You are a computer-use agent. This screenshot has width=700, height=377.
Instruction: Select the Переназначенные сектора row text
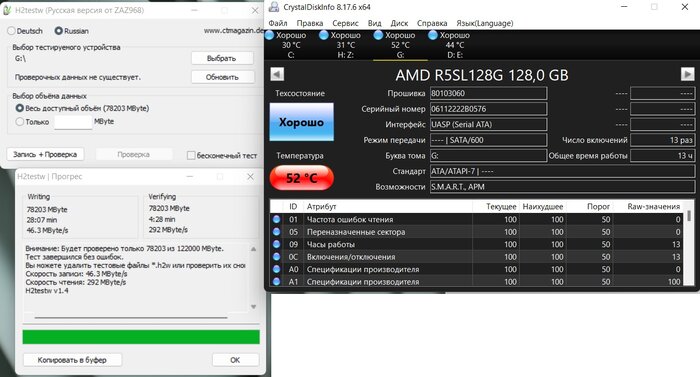[x=356, y=232]
